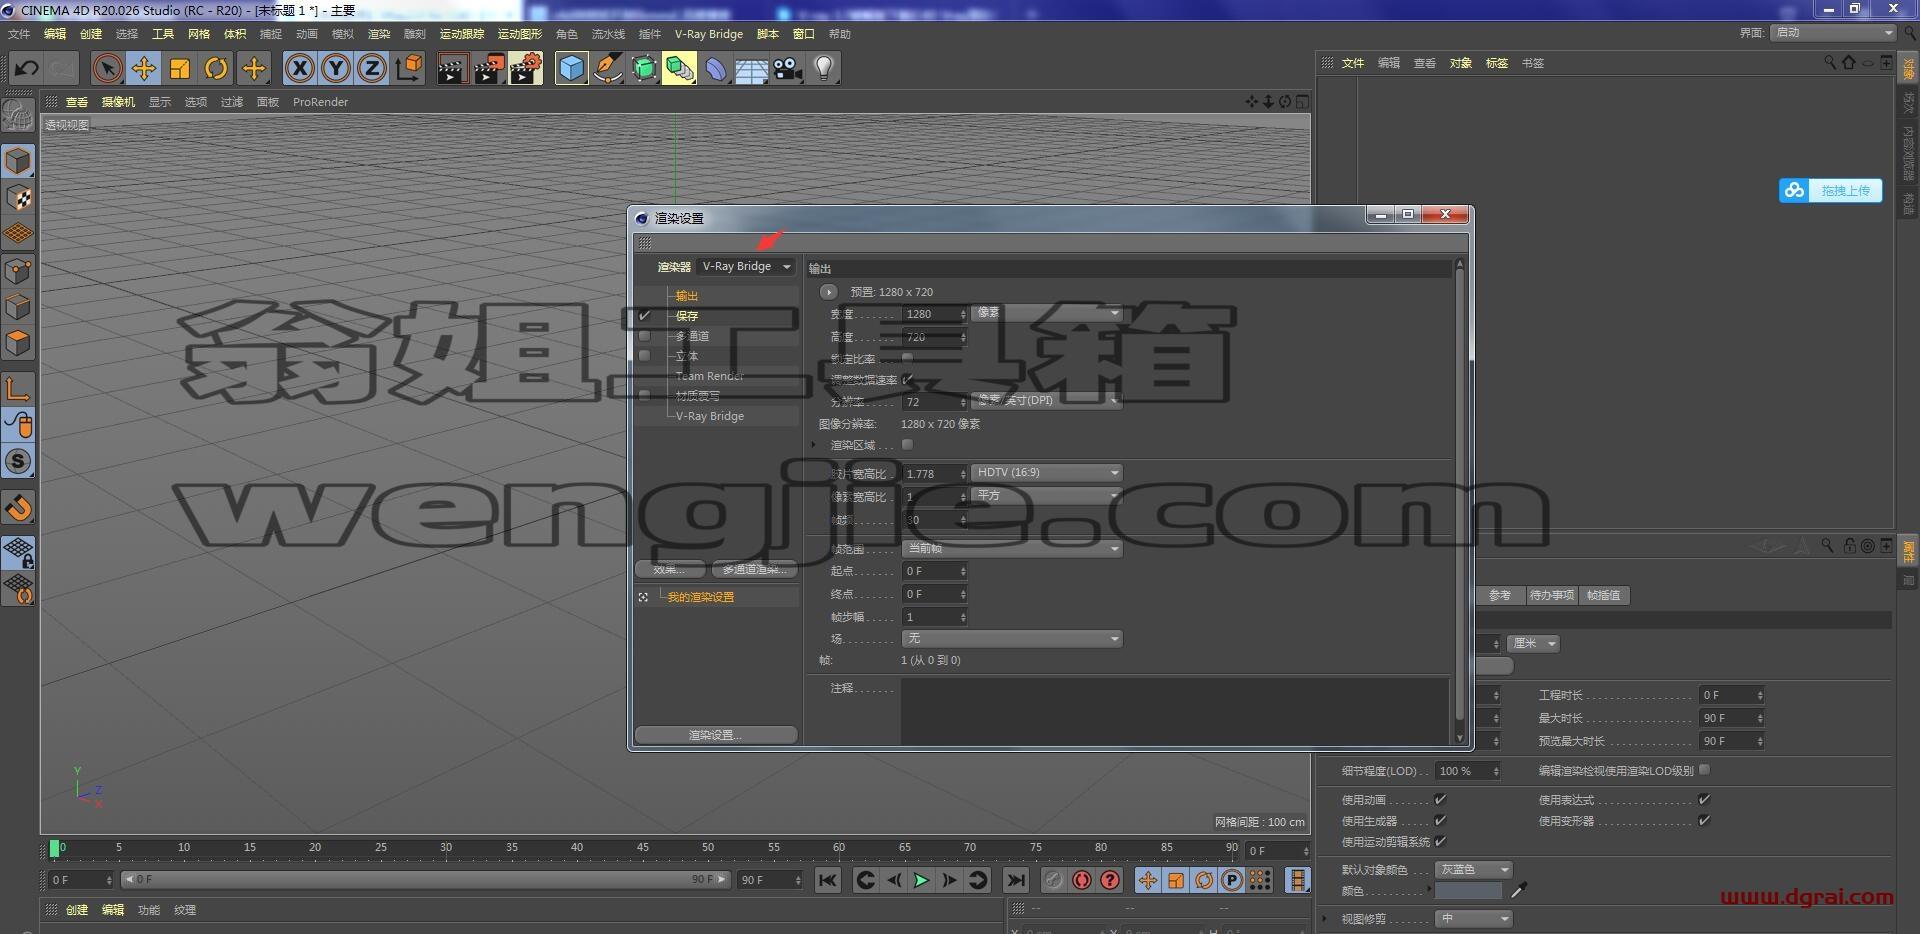The image size is (1920, 934).
Task: Click the Play forward button
Action: click(921, 880)
